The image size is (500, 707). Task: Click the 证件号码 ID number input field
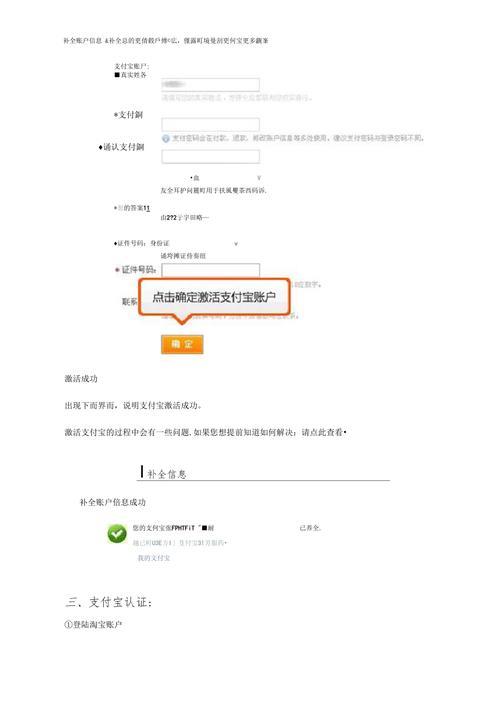[x=211, y=270]
